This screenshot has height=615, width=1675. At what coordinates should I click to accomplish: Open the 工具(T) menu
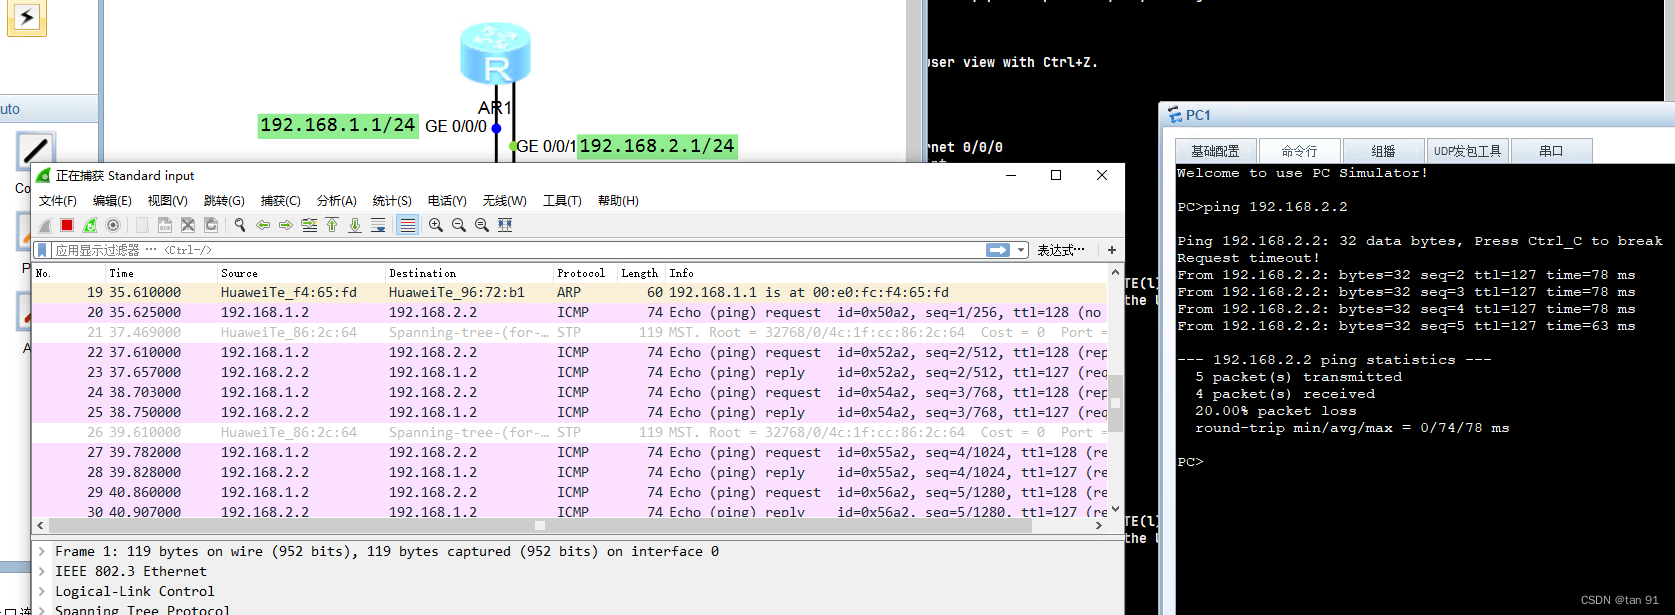(x=562, y=201)
